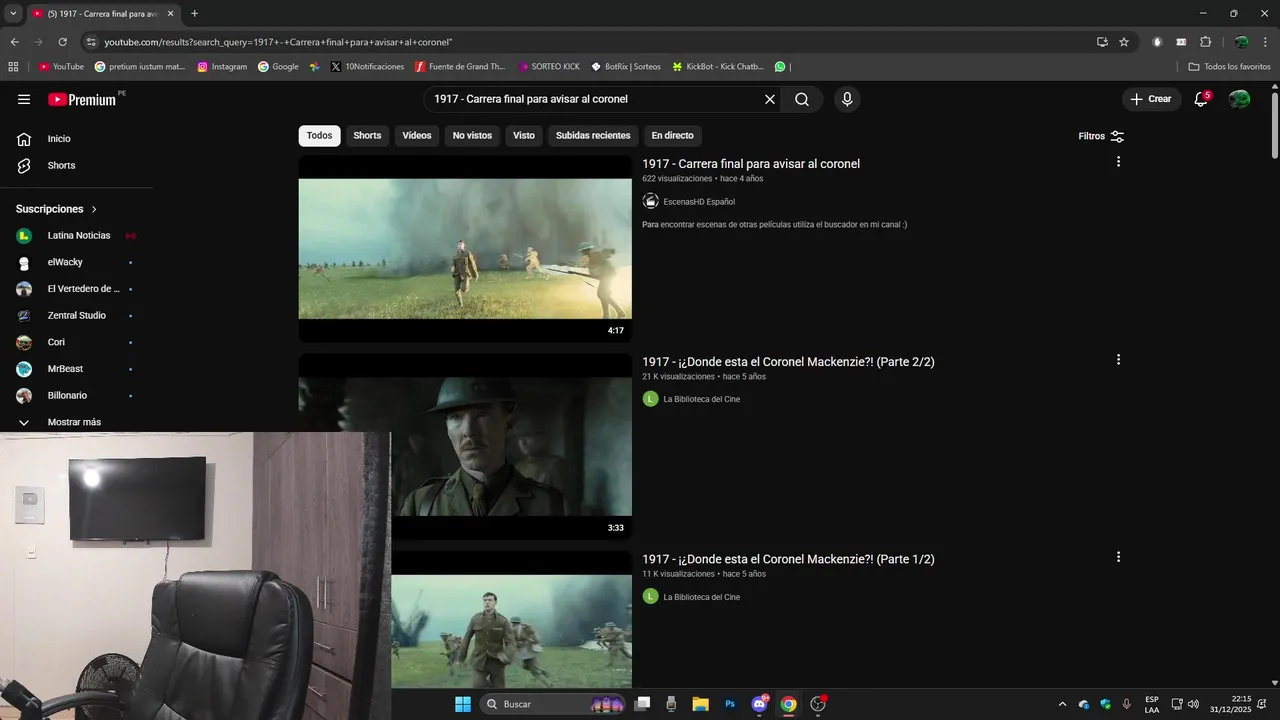Open Photoshop from taskbar
This screenshot has width=1280, height=720.
tap(730, 704)
